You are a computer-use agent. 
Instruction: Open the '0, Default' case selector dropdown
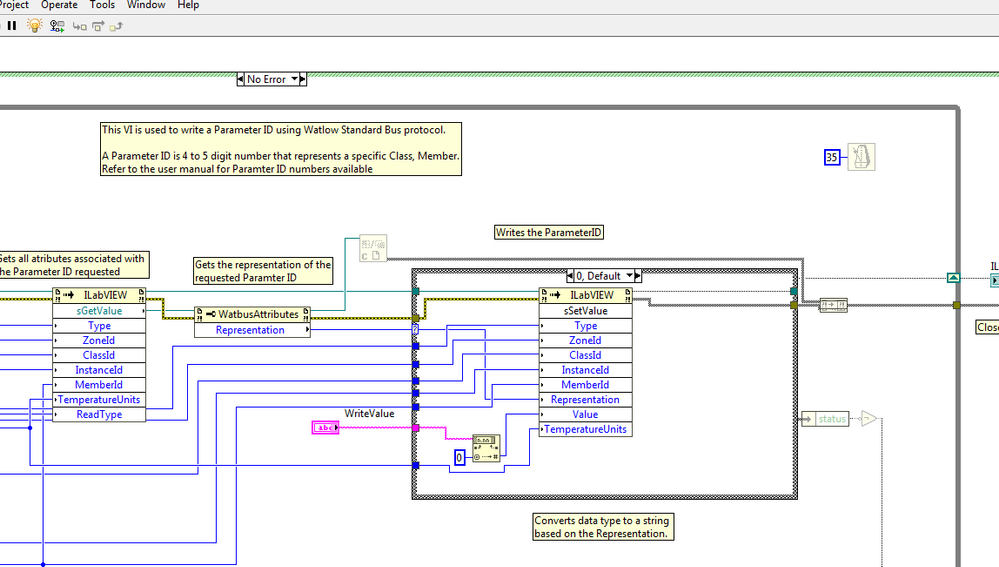tap(629, 276)
